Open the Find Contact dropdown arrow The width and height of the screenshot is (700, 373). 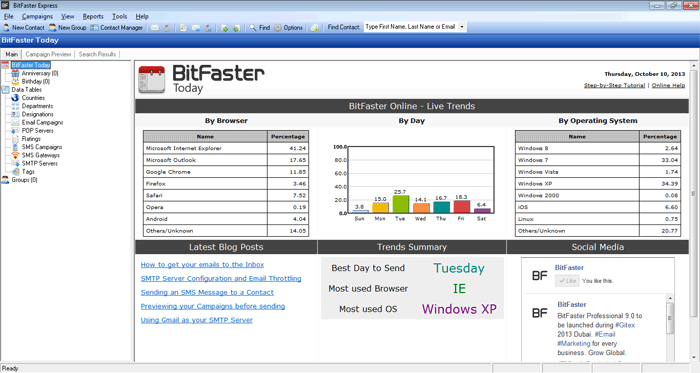point(462,27)
